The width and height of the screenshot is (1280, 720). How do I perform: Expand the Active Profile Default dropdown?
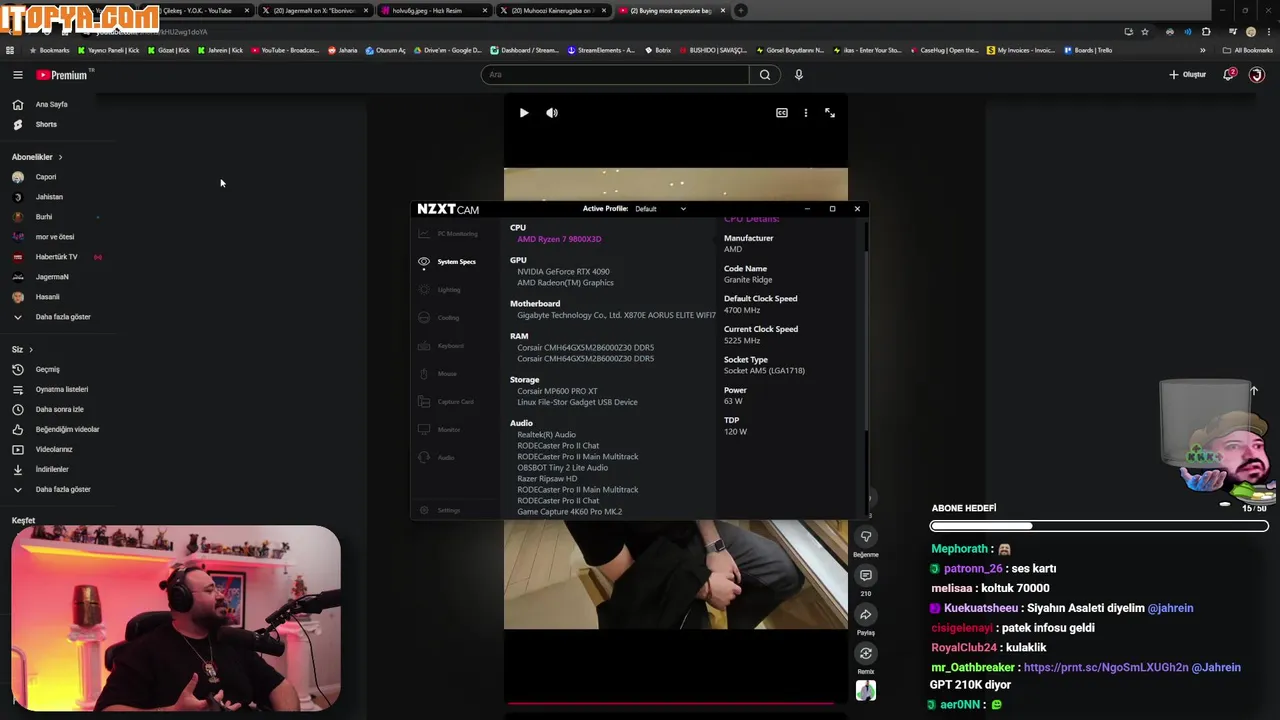[x=660, y=209]
